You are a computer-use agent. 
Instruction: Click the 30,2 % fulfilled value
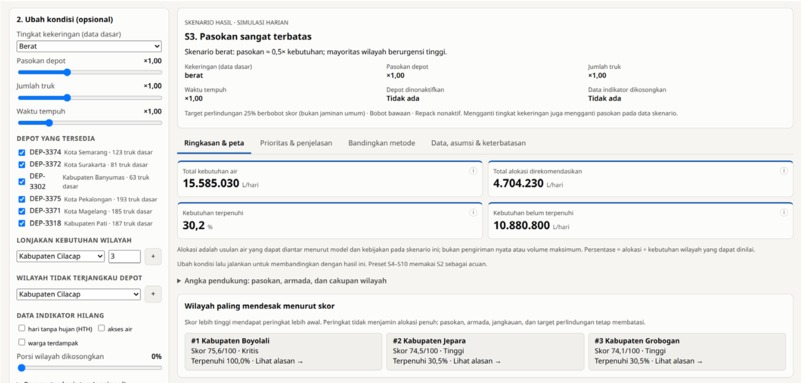tap(197, 225)
